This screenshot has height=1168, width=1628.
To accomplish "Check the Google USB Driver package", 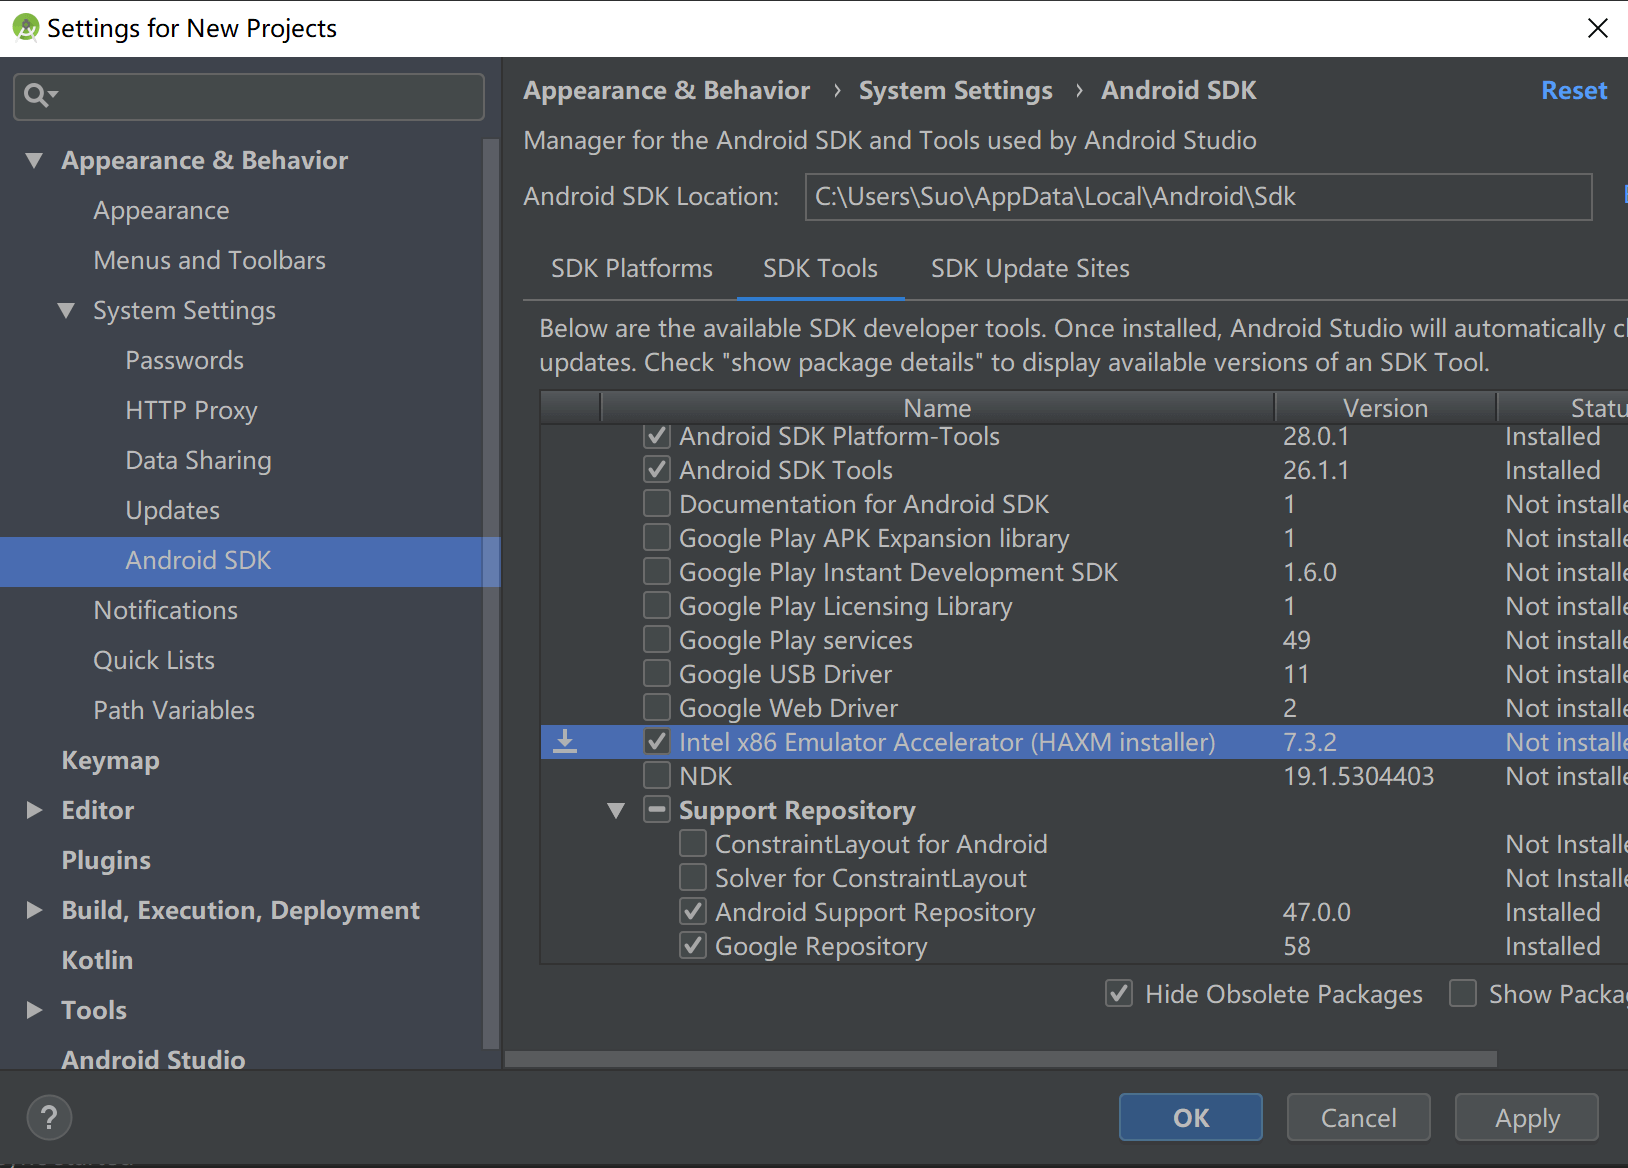I will click(x=656, y=673).
